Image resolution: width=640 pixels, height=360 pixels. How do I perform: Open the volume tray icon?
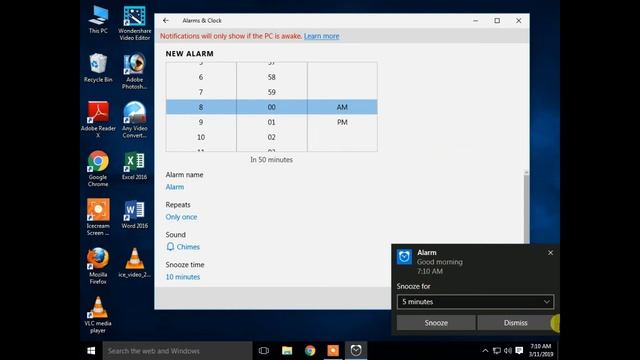[x=508, y=351]
